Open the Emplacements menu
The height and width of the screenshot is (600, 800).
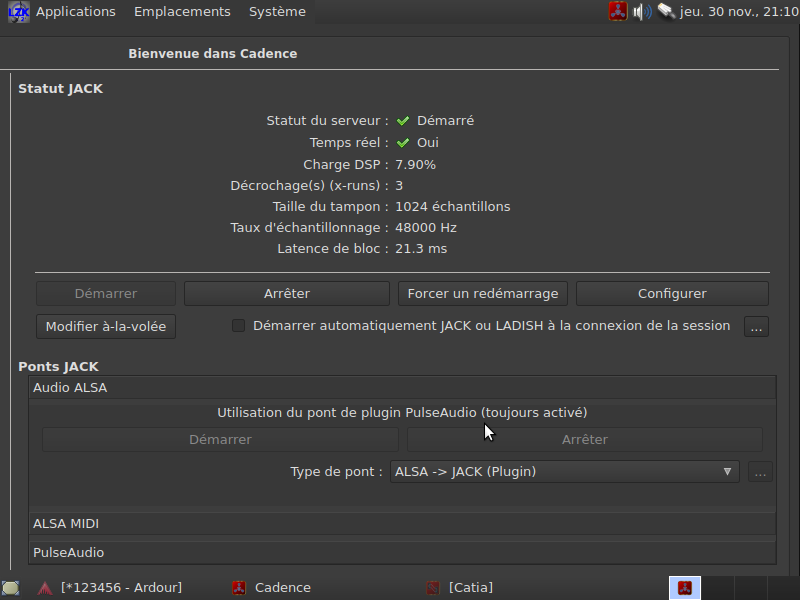(182, 12)
